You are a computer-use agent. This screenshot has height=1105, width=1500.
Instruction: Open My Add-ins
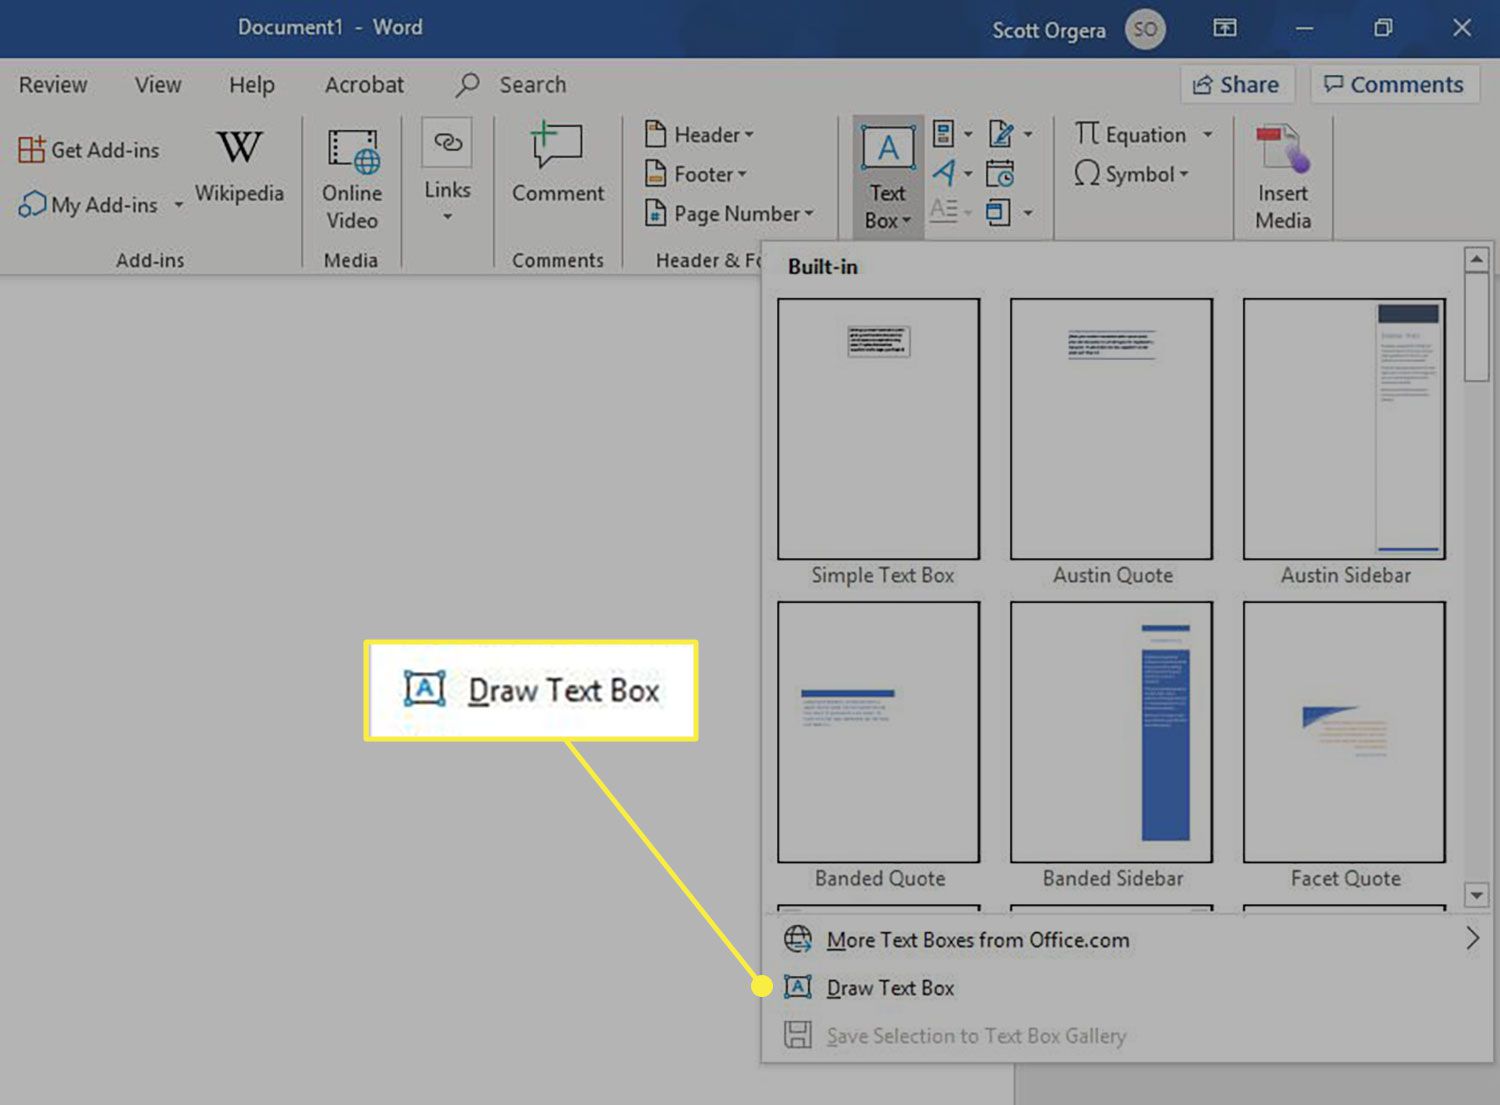click(88, 205)
